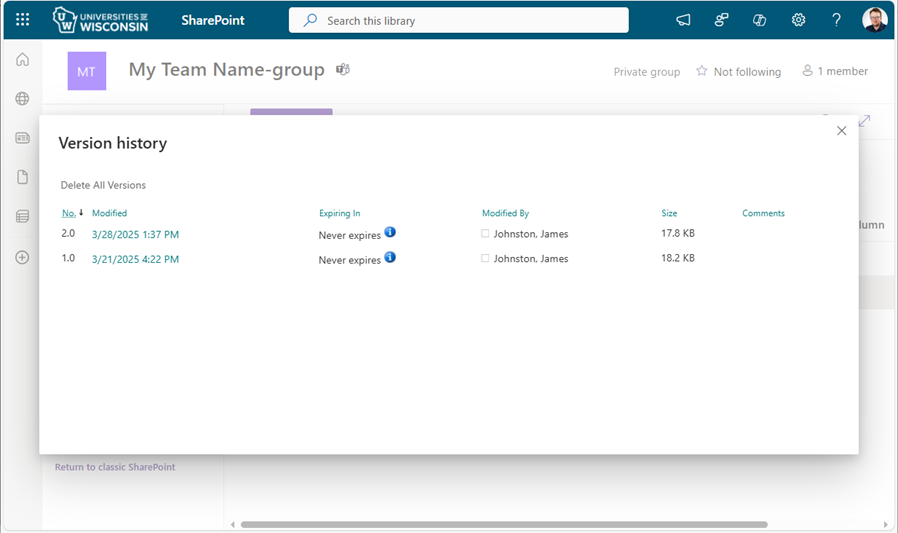Open version dated 3/21/2025 4:22 PM

click(135, 259)
